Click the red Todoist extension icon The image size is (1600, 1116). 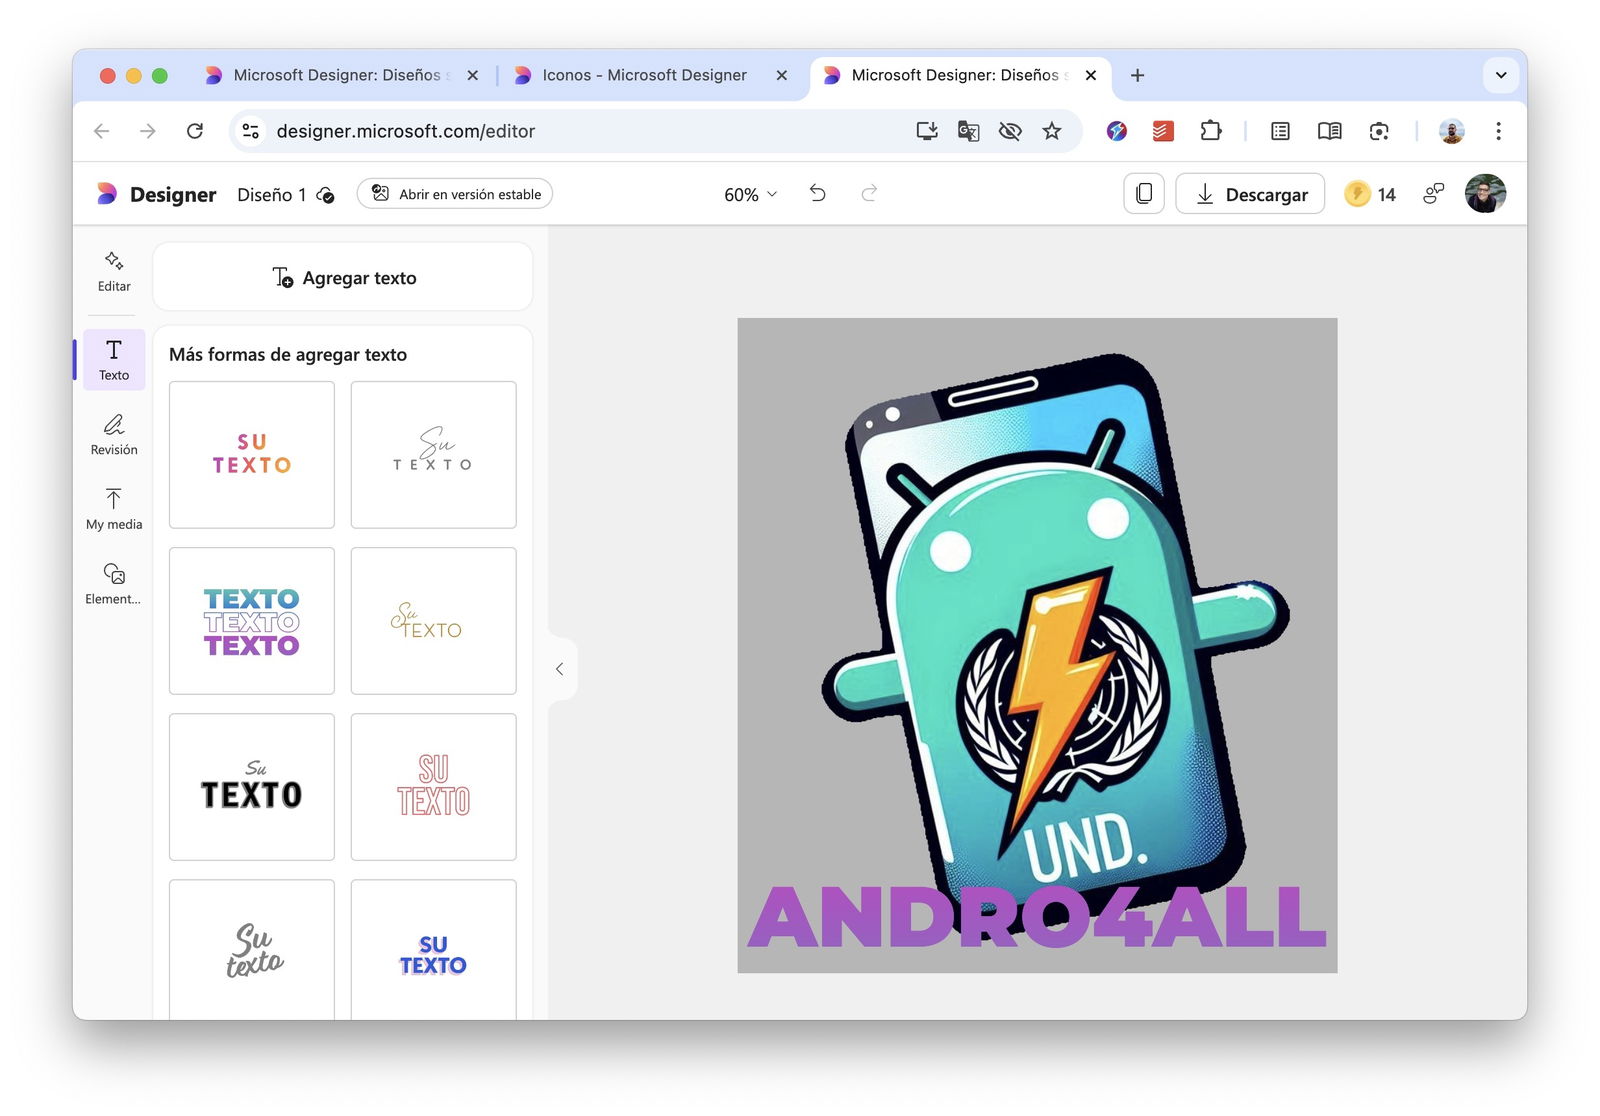[1163, 131]
